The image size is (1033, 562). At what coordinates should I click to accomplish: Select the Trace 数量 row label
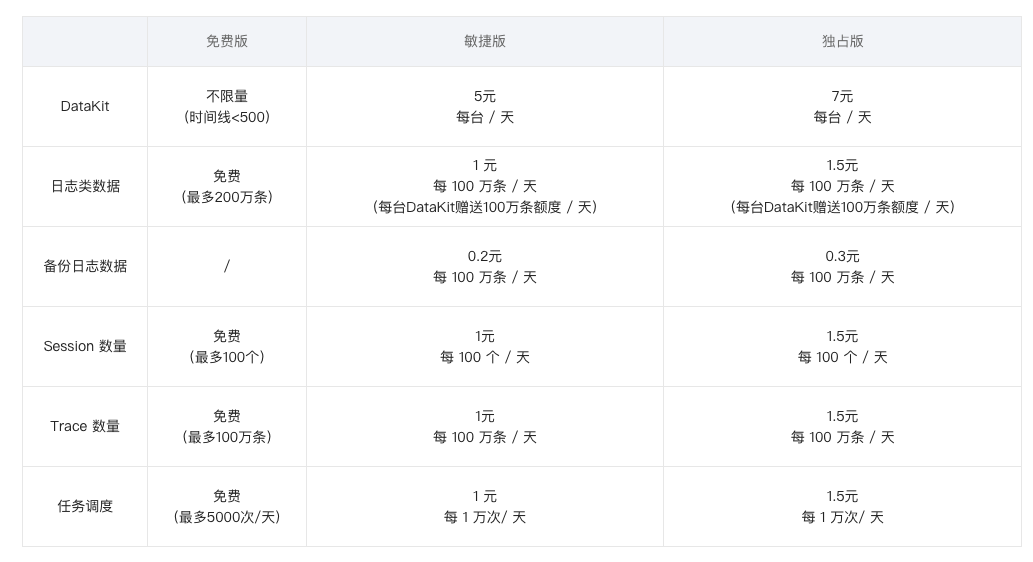[x=85, y=426]
